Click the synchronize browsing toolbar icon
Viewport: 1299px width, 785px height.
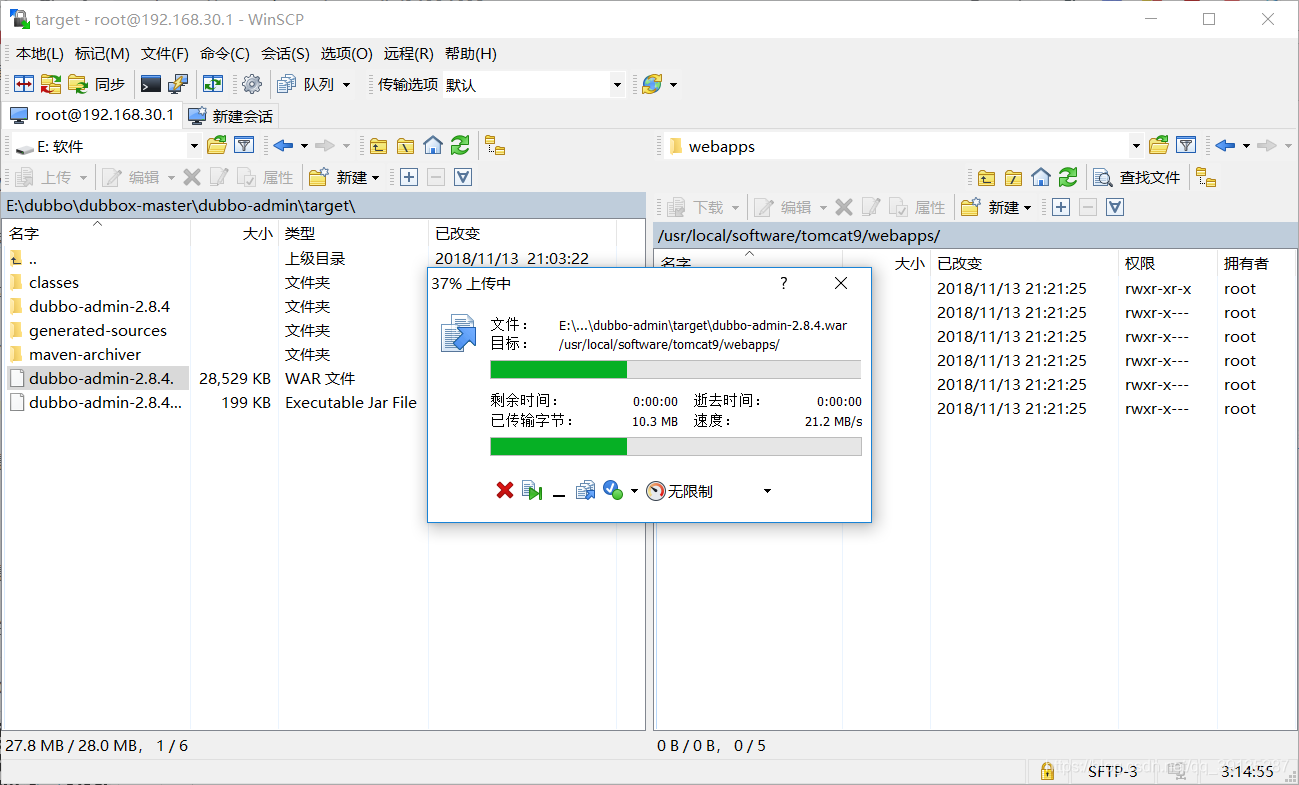tap(50, 84)
